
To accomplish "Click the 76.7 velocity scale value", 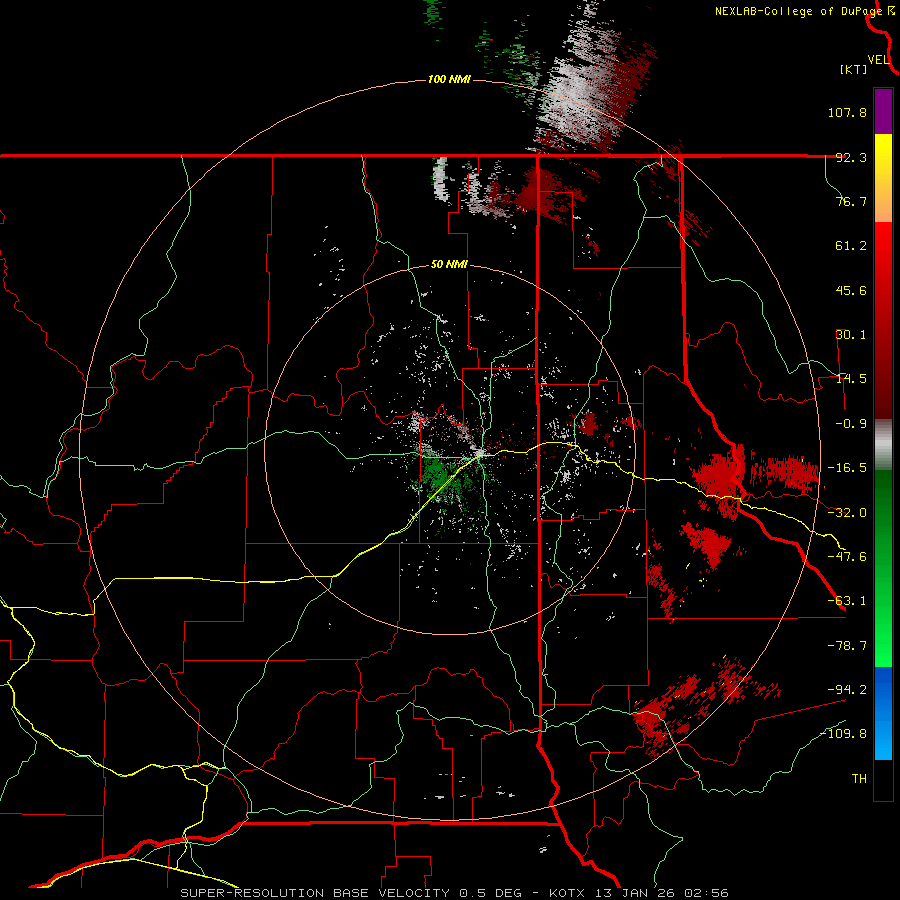I will [851, 201].
